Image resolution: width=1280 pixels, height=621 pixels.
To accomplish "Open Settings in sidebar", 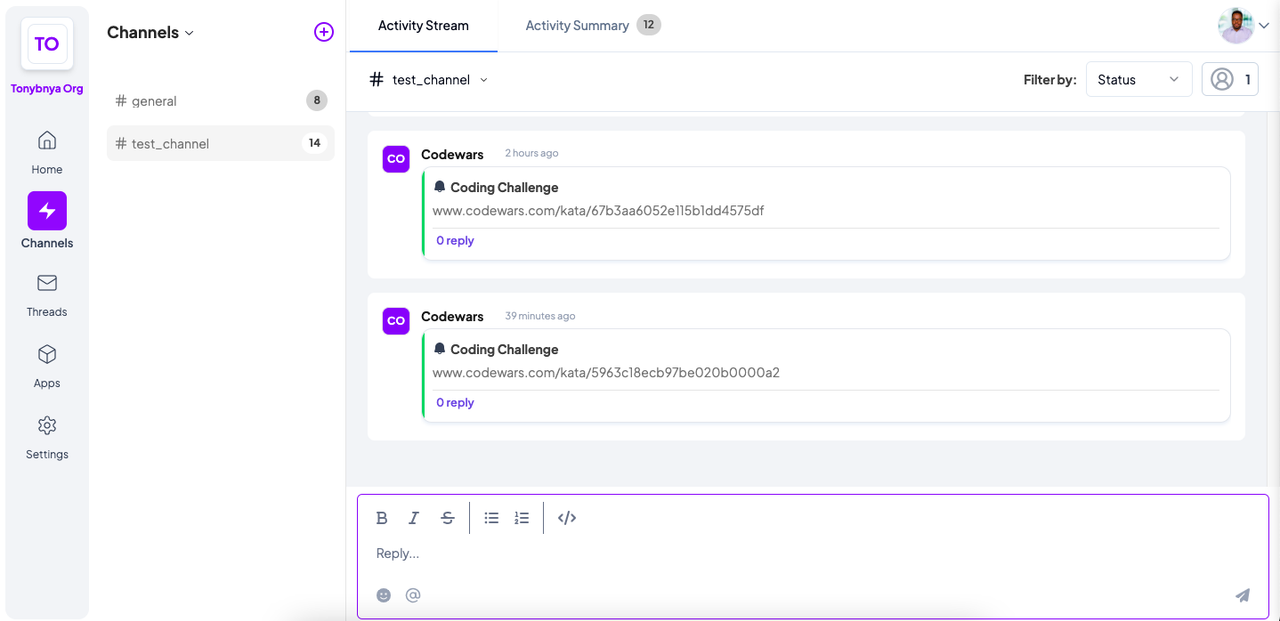I will (x=47, y=438).
